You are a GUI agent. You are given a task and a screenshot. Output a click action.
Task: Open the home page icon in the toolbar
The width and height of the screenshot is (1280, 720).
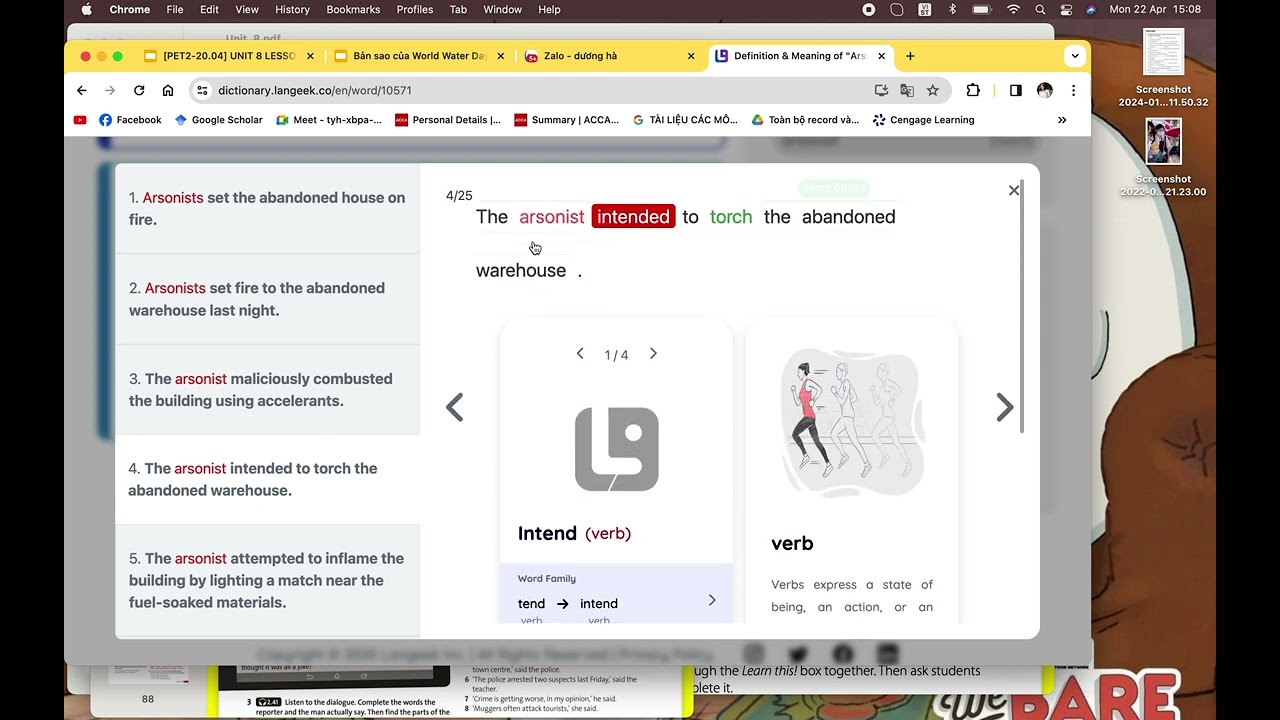tap(168, 90)
